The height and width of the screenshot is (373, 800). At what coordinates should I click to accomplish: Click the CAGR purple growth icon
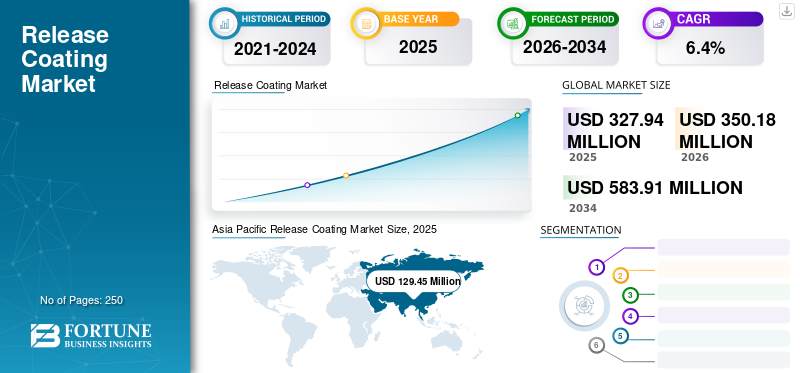click(x=658, y=22)
